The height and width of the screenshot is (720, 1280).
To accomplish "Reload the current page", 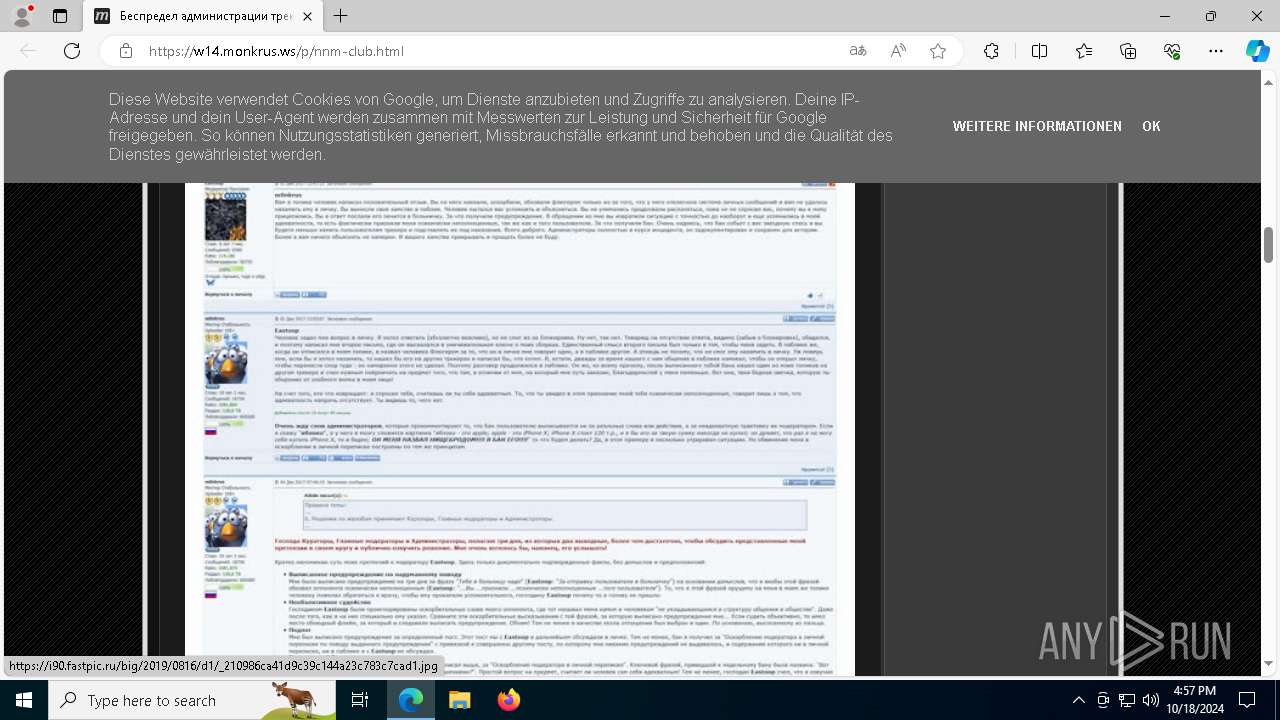I will 72,51.
